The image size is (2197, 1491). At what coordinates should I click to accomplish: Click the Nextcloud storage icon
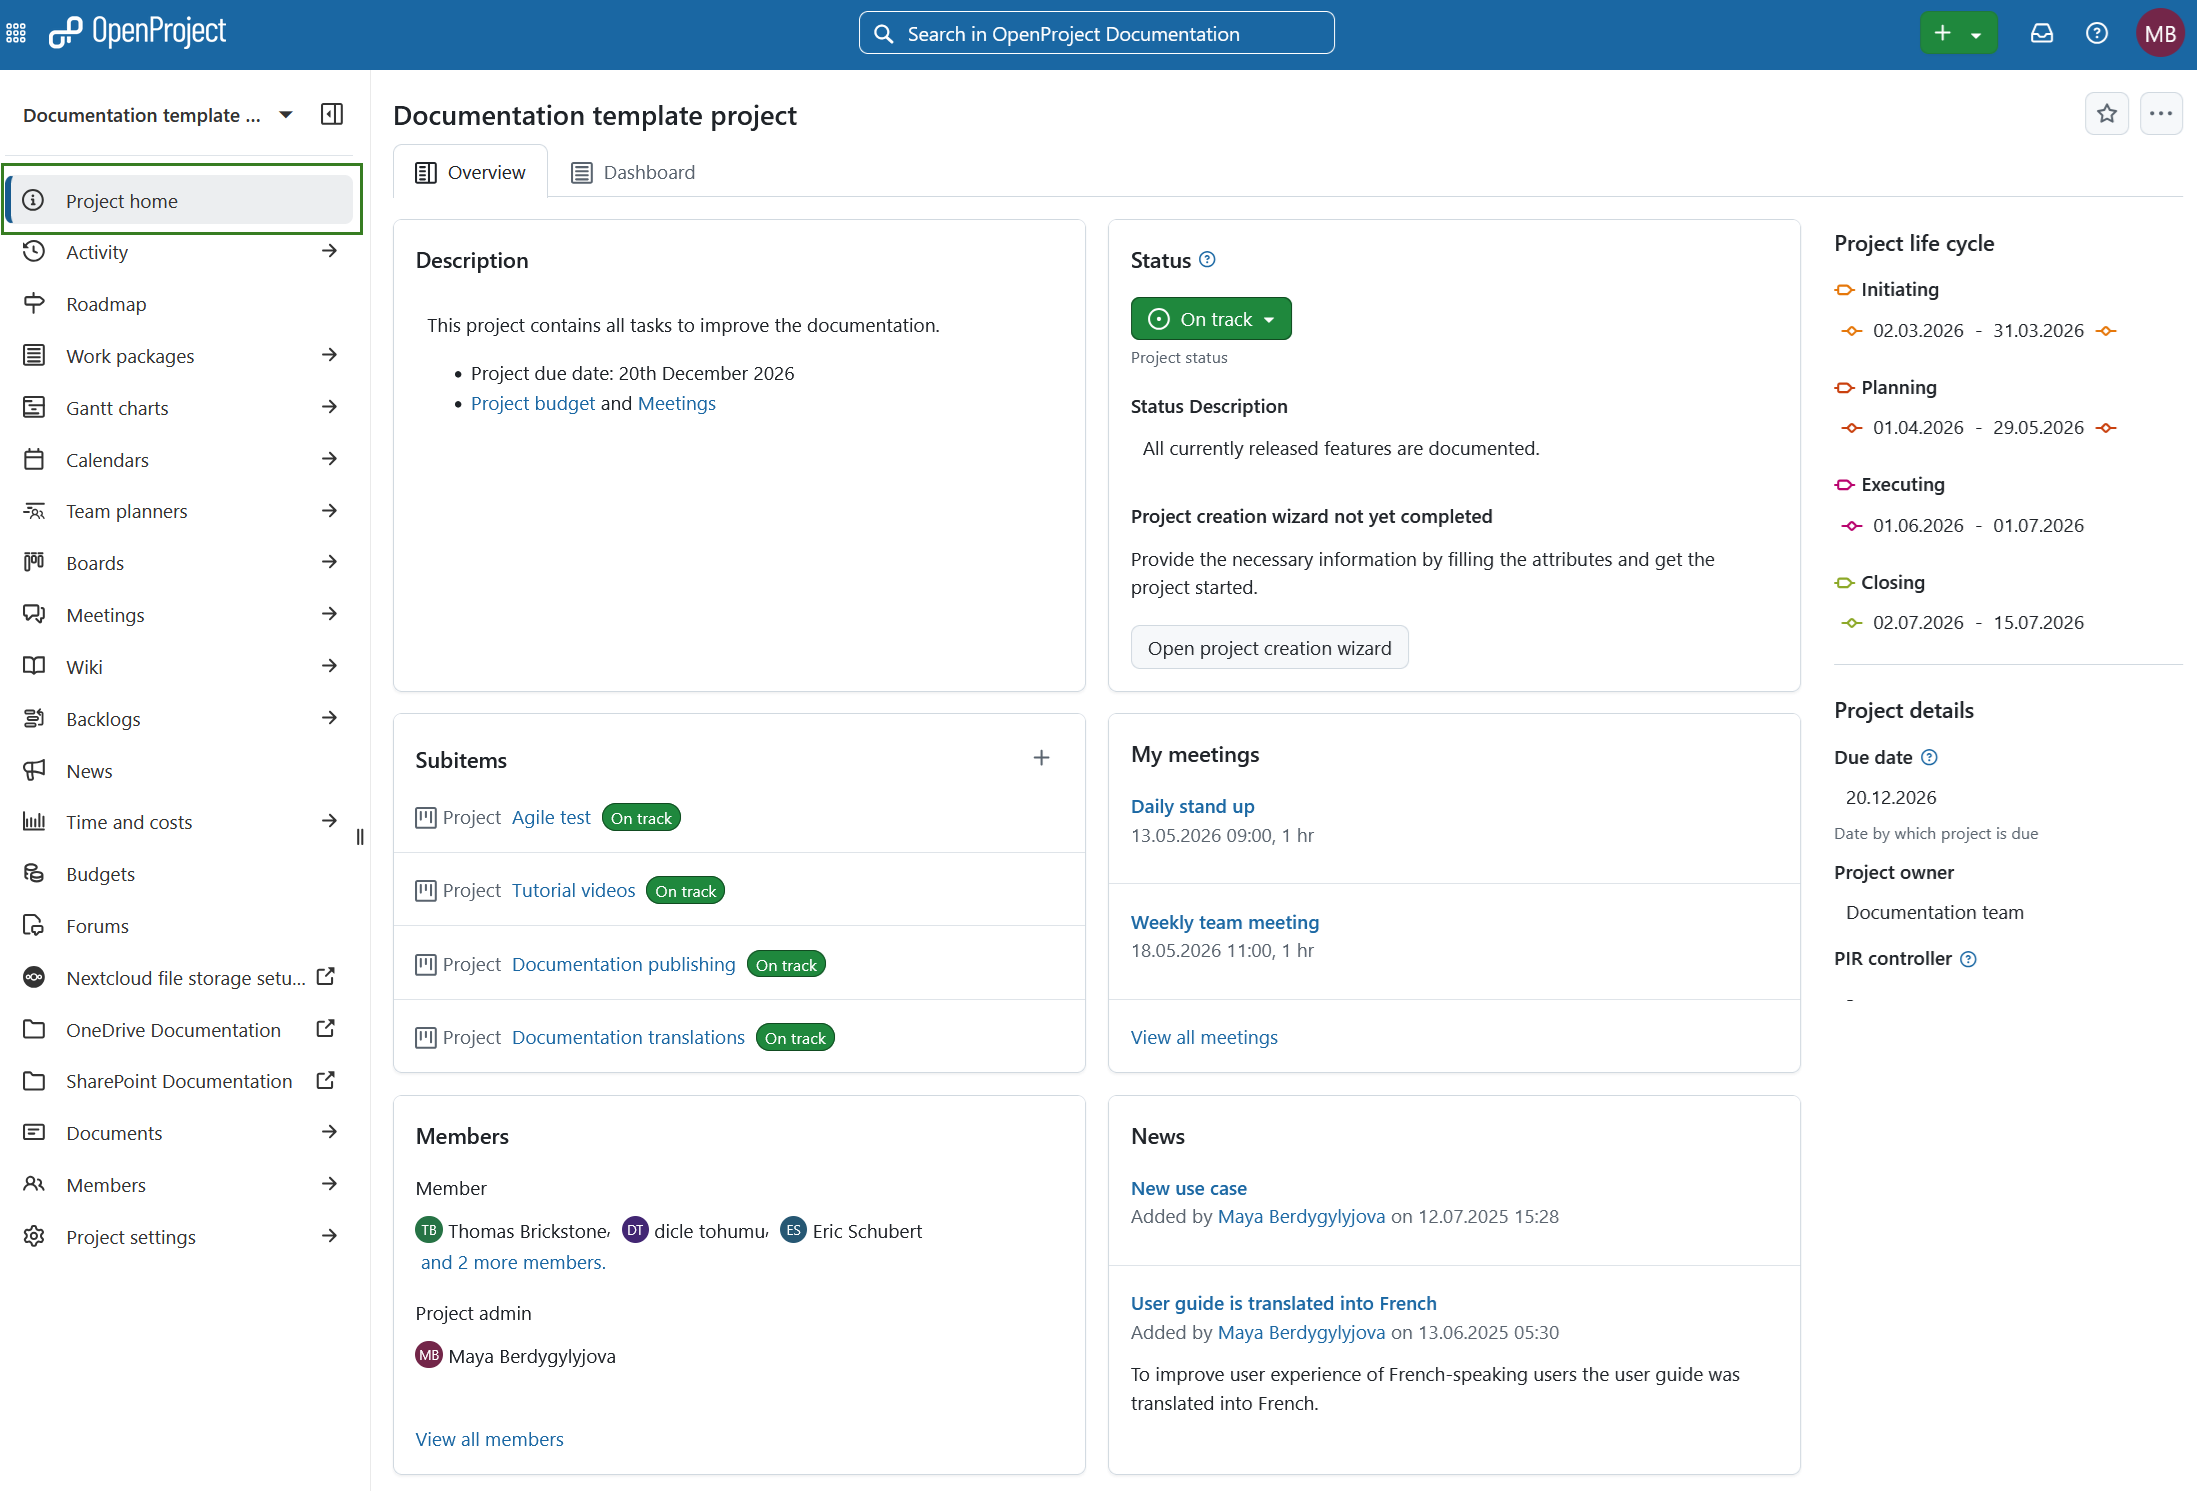tap(34, 977)
